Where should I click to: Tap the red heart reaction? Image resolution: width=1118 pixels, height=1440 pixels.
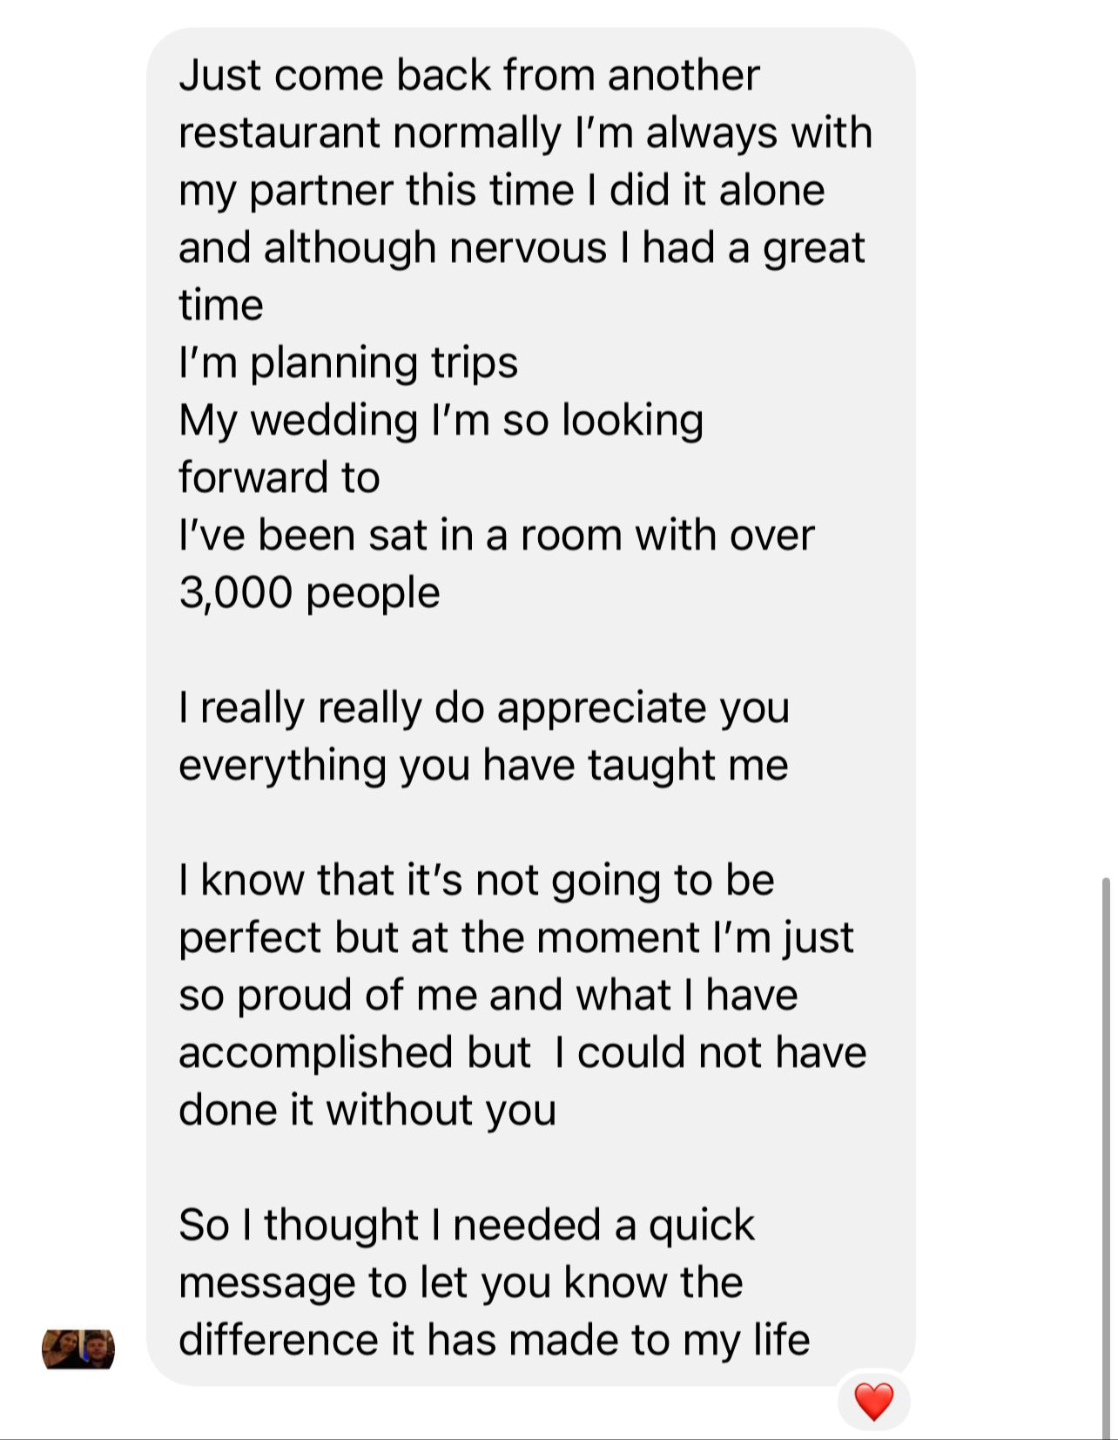click(x=873, y=1401)
